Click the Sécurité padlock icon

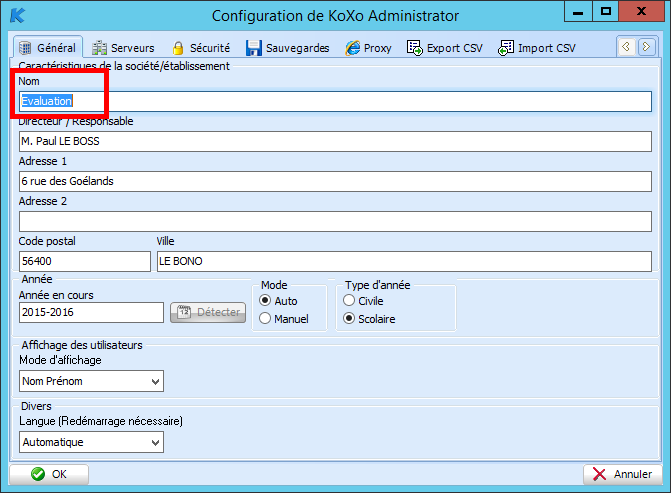(178, 48)
